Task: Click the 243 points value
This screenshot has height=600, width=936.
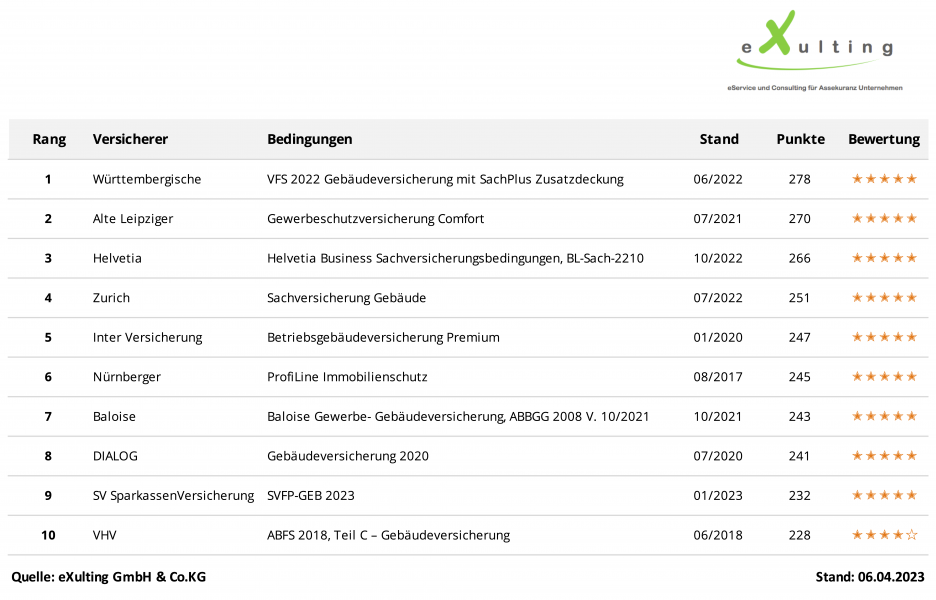Action: click(799, 416)
